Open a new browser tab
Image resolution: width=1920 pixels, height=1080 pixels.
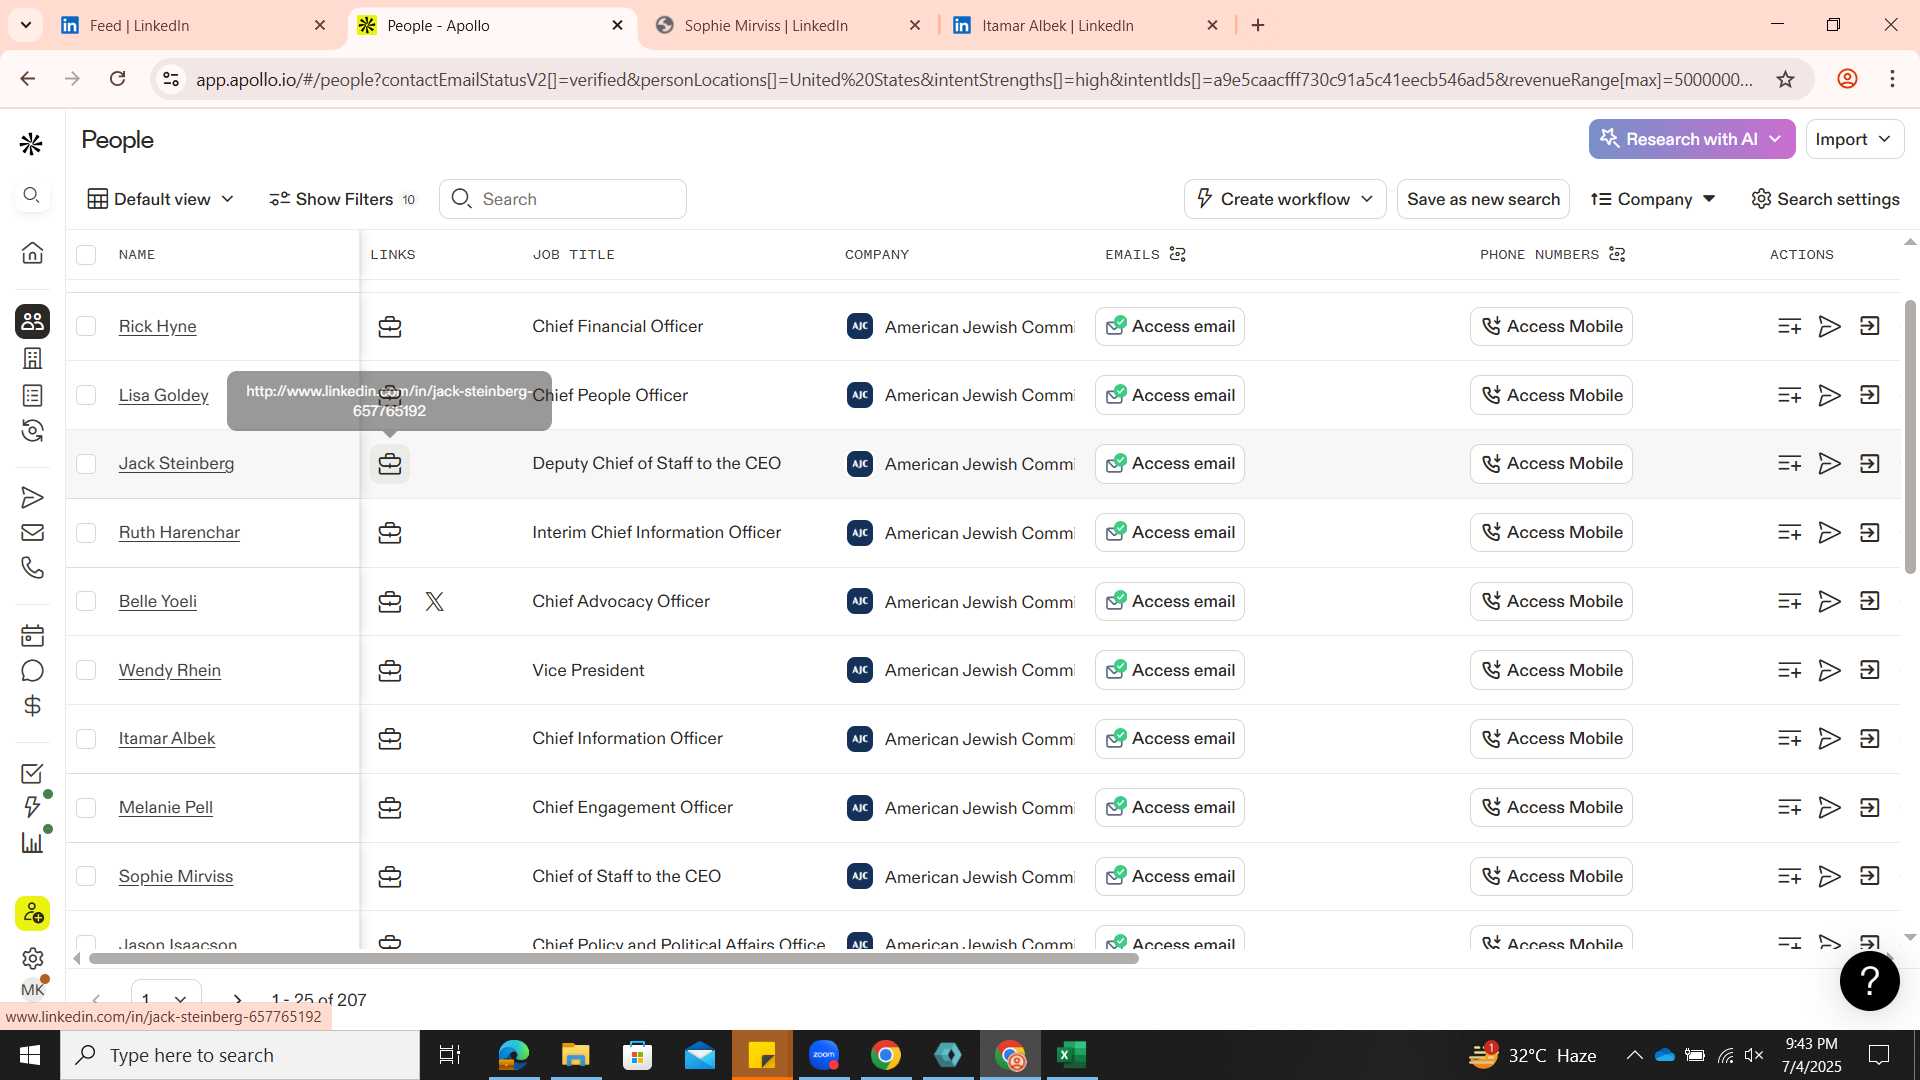point(1258,25)
